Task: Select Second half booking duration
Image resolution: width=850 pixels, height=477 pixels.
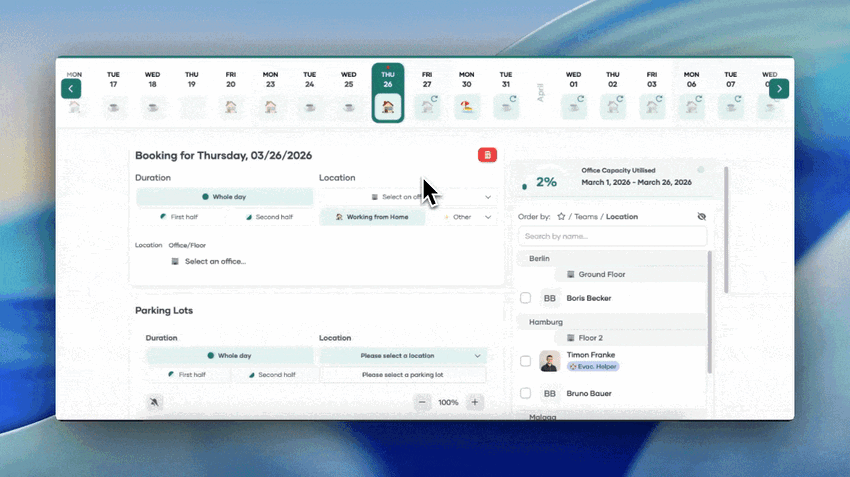Action: (268, 217)
